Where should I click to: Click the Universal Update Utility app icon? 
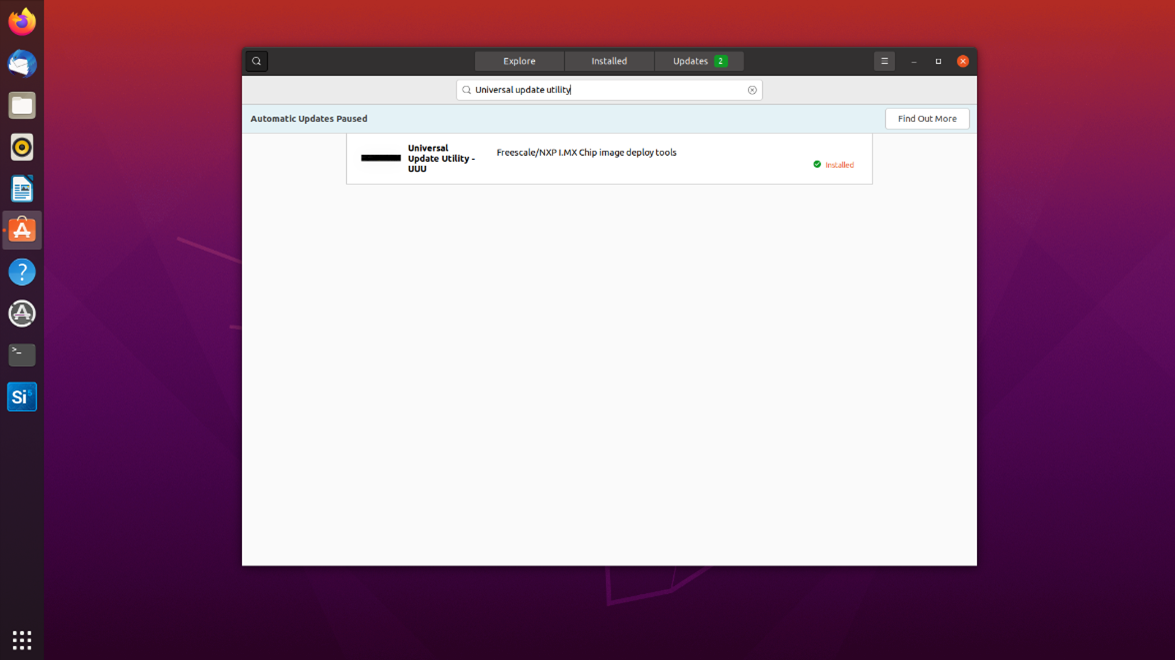coord(380,158)
